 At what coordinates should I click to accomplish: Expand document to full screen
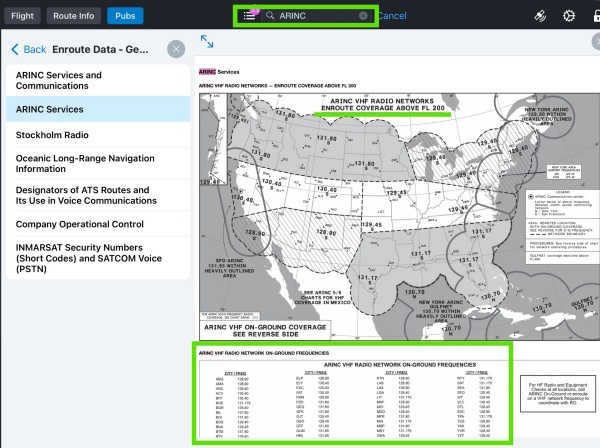pos(207,41)
